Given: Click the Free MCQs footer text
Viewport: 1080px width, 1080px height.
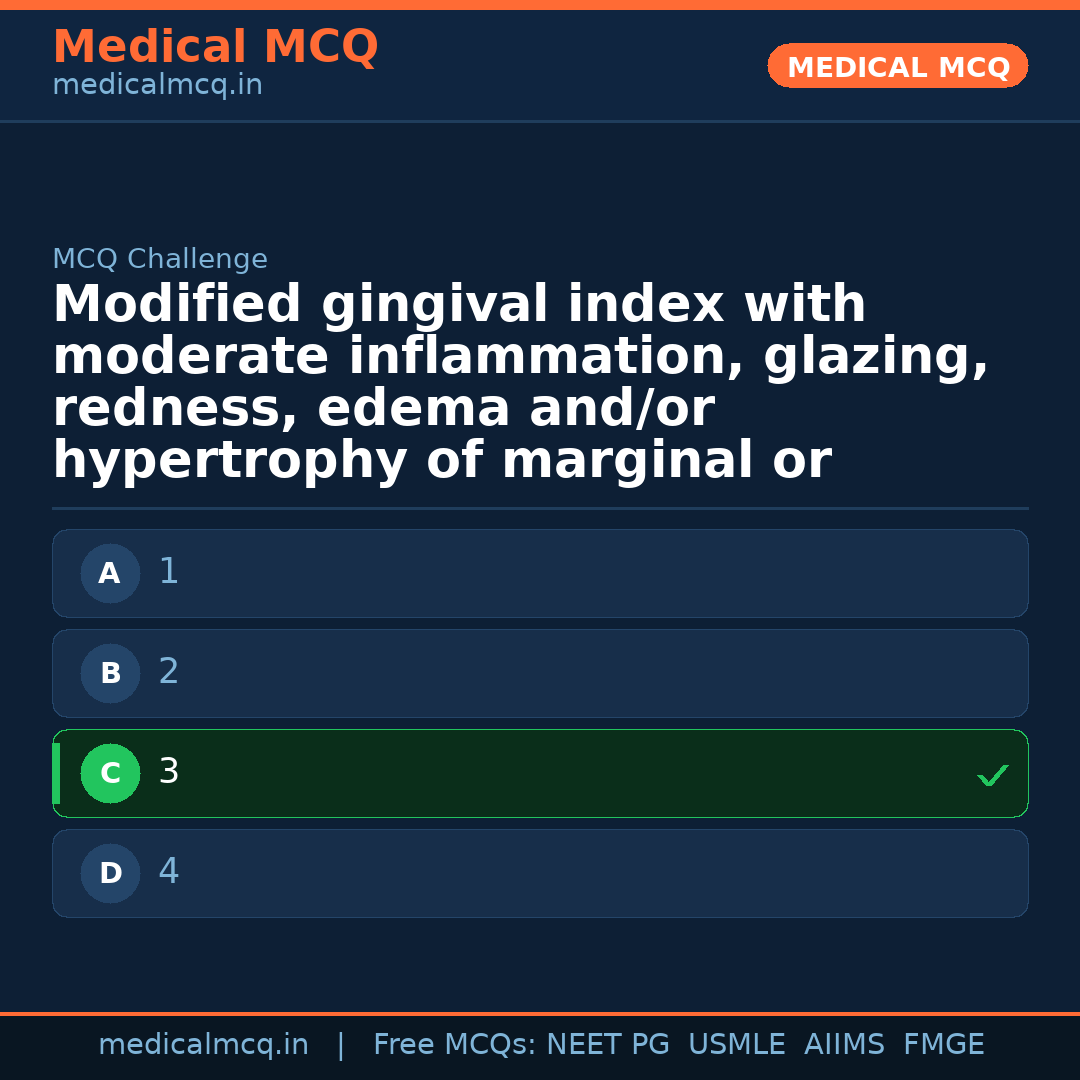Looking at the screenshot, I should (454, 1045).
